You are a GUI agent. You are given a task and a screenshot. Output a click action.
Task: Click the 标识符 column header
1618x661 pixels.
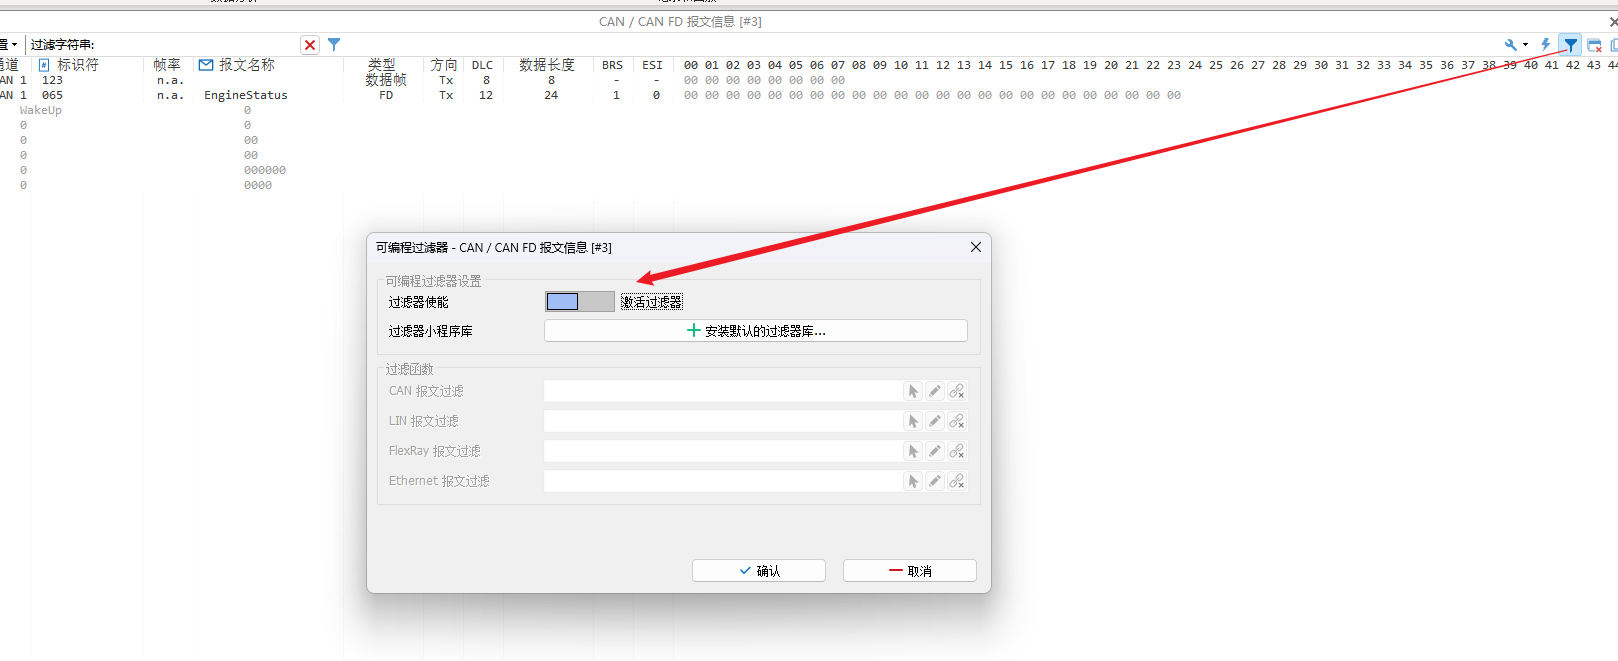[78, 65]
